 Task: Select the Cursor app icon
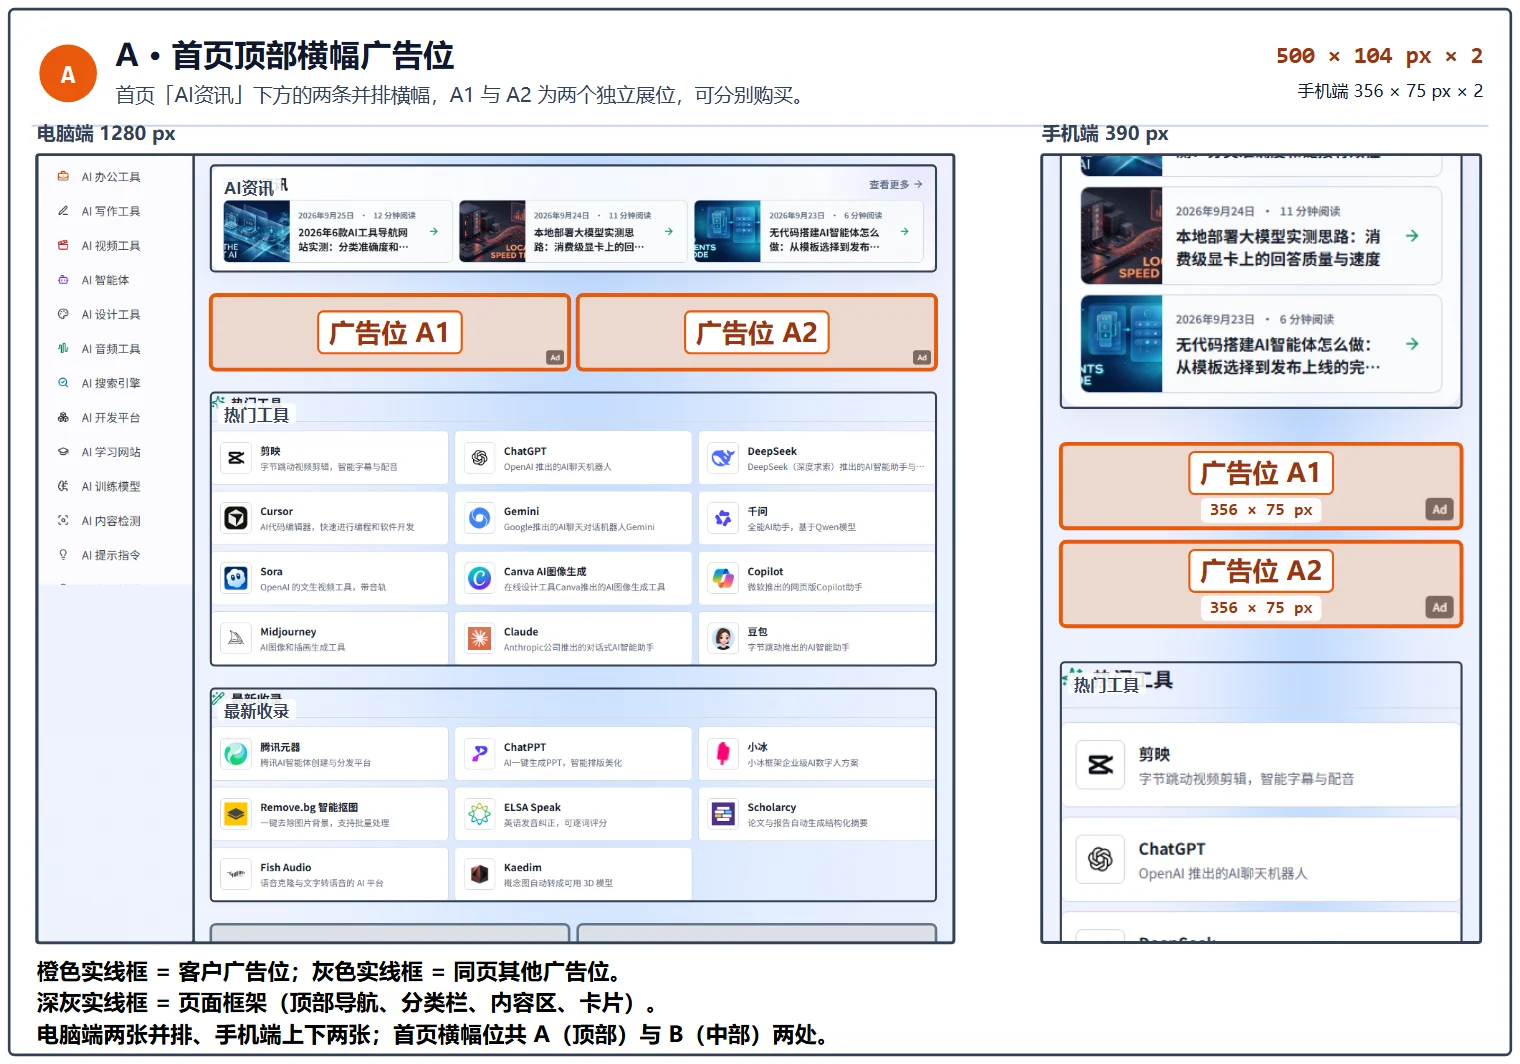pos(236,518)
